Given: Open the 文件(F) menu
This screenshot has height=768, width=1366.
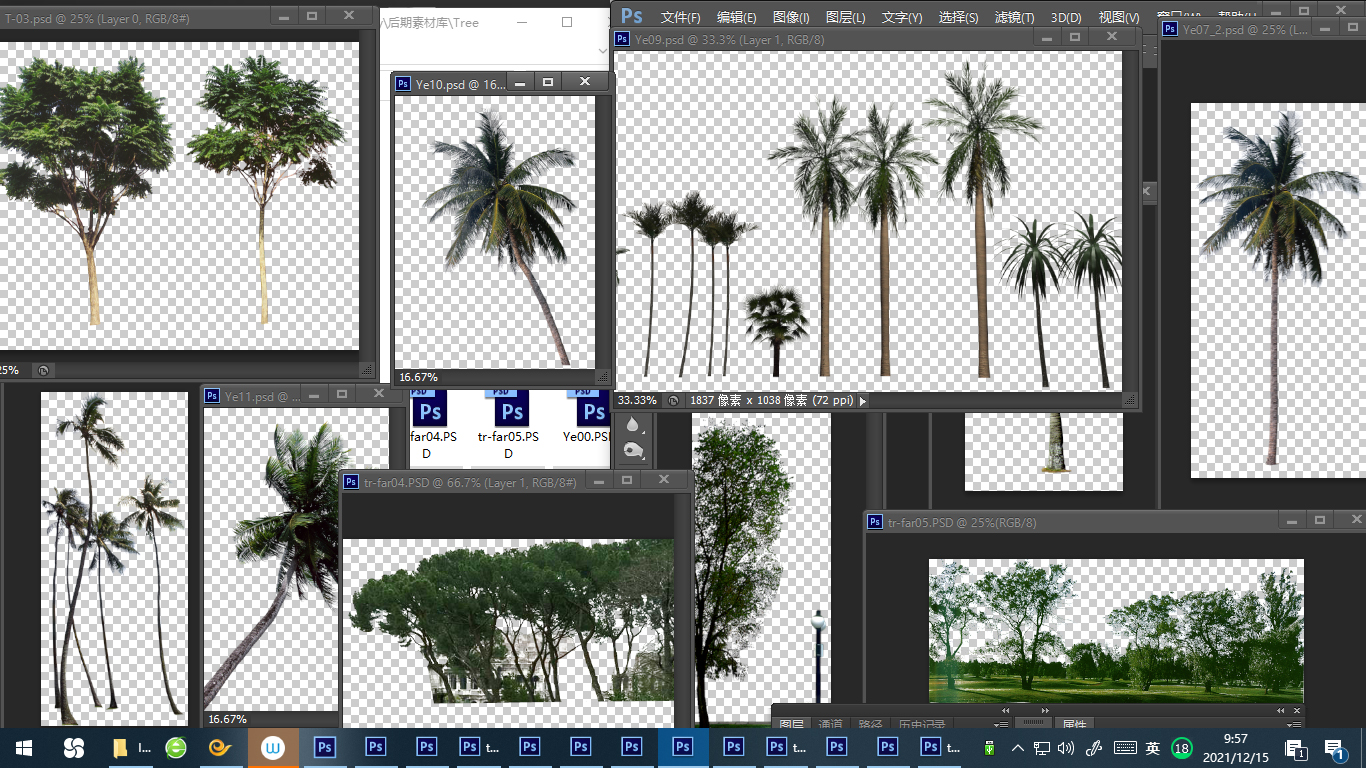Looking at the screenshot, I should (681, 17).
